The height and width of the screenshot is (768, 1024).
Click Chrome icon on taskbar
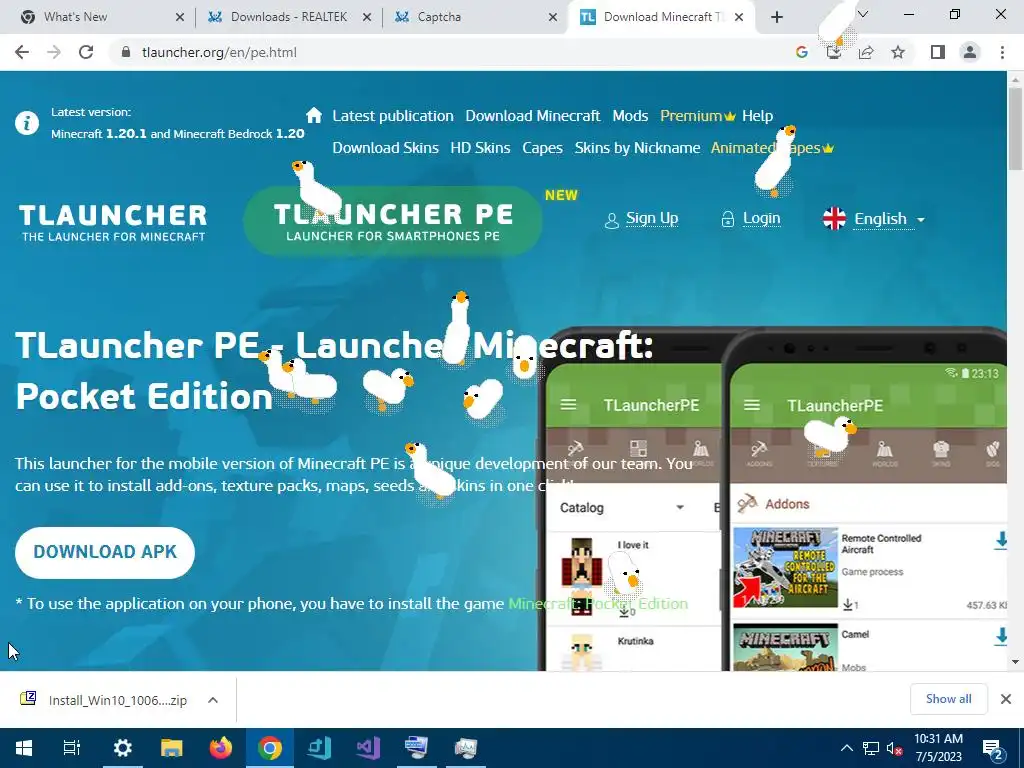pos(270,748)
